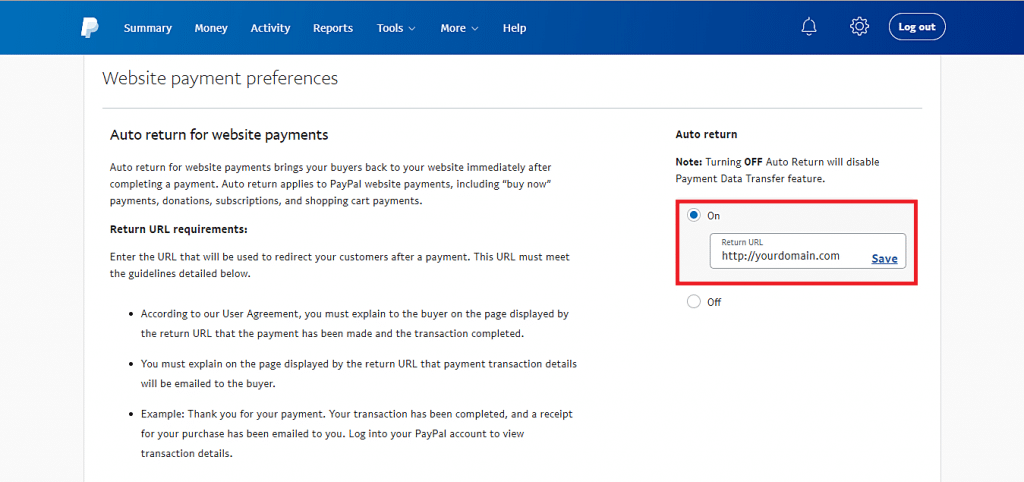Go to the Summary page
Image resolution: width=1024 pixels, height=482 pixels.
[x=147, y=28]
